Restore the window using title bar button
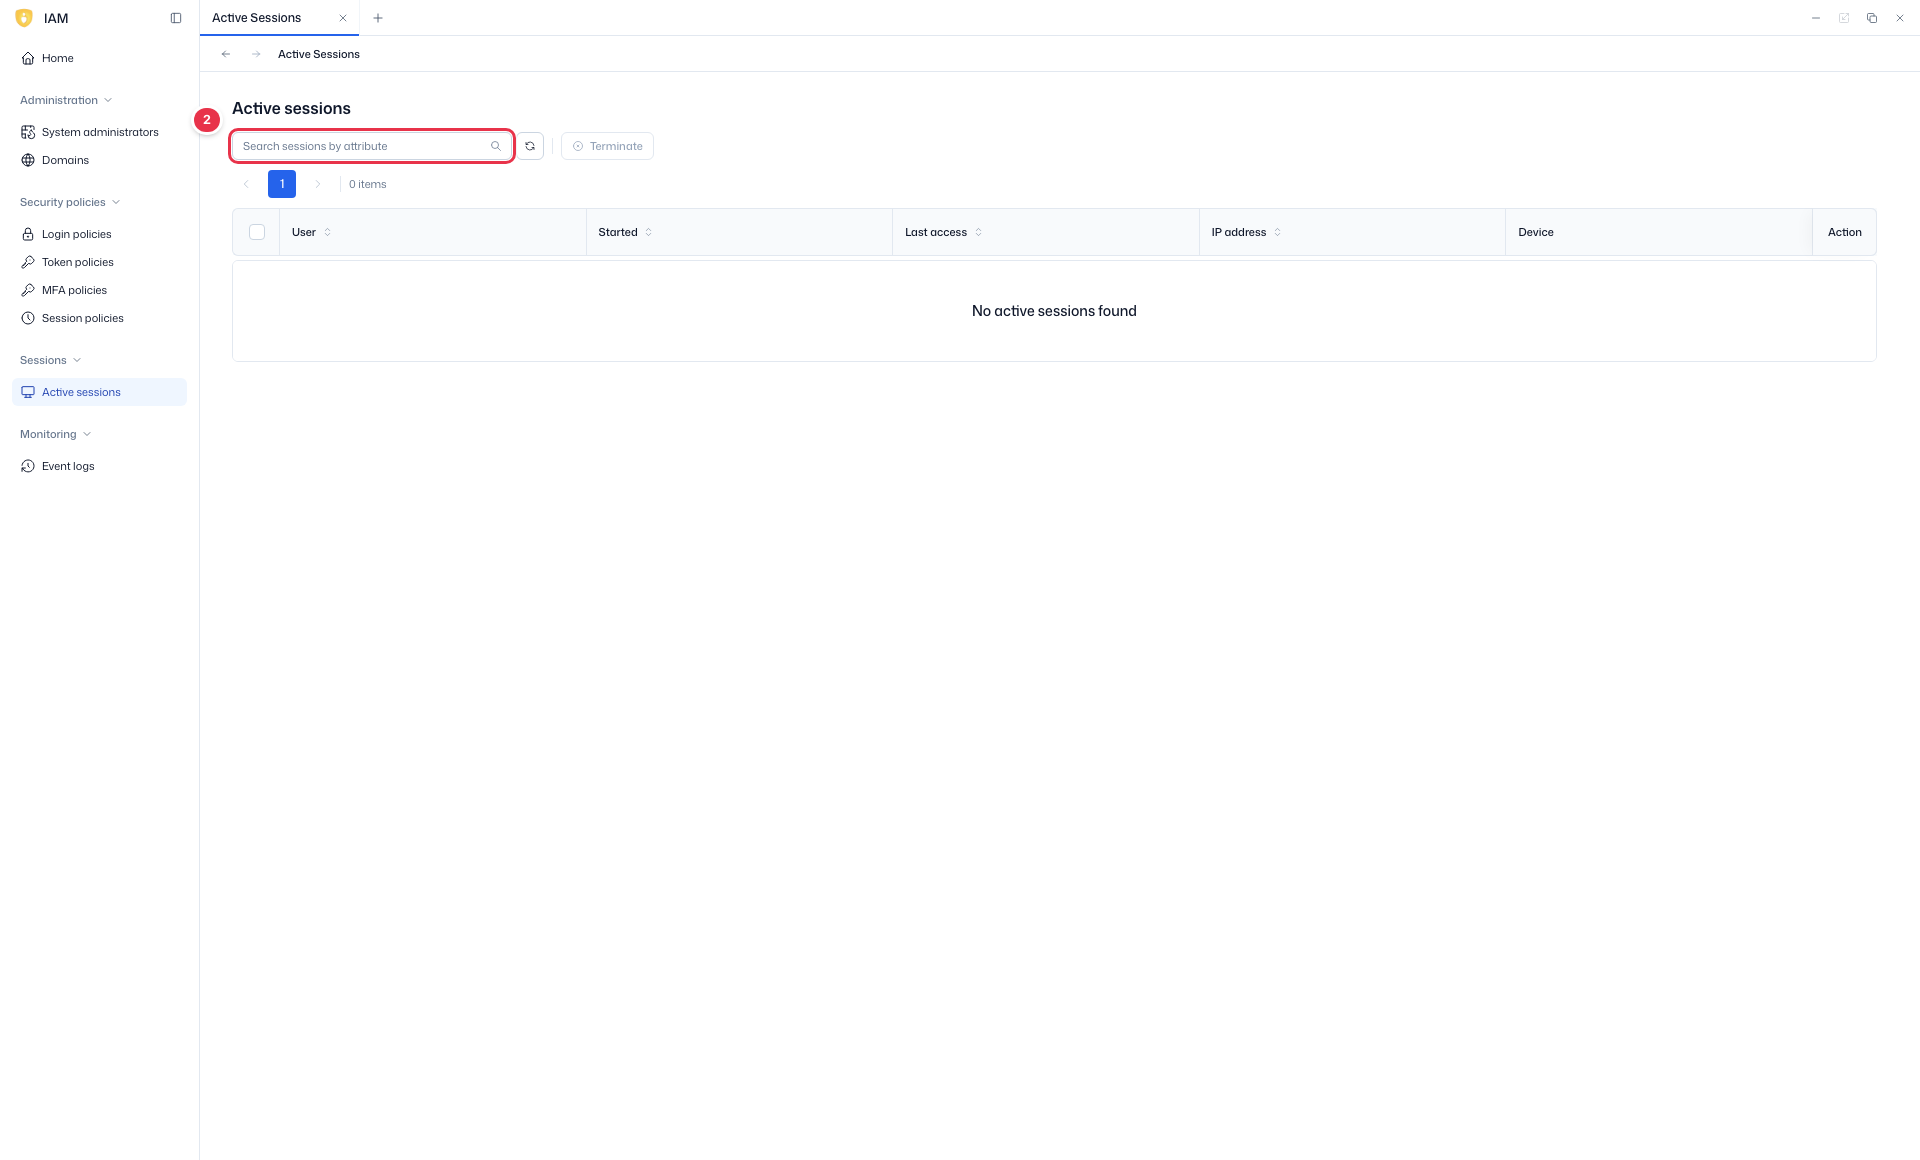The width and height of the screenshot is (1920, 1160). [x=1872, y=18]
